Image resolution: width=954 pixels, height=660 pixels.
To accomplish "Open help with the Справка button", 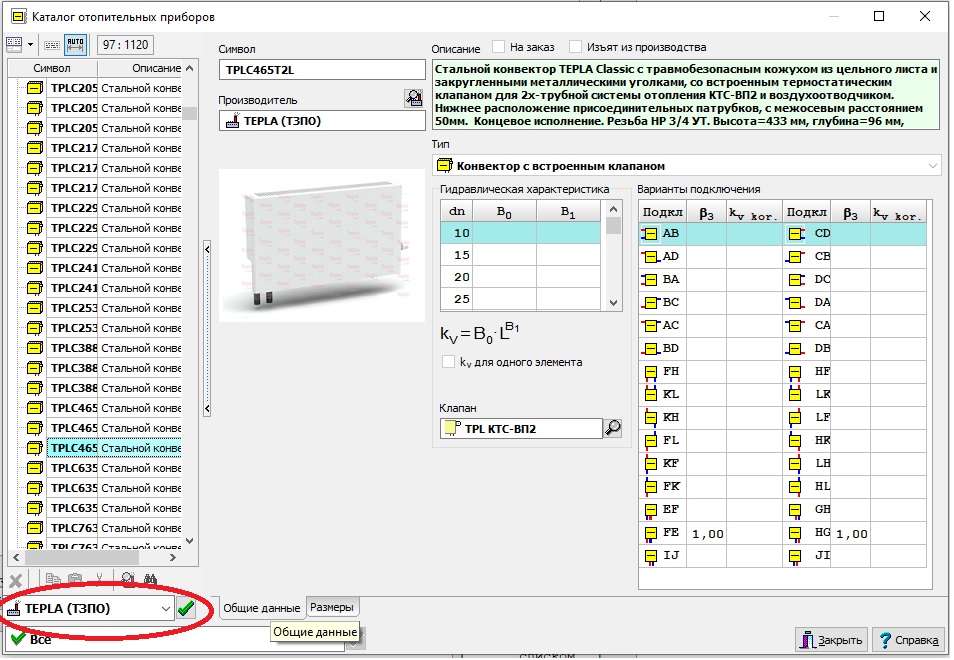I will [x=908, y=640].
